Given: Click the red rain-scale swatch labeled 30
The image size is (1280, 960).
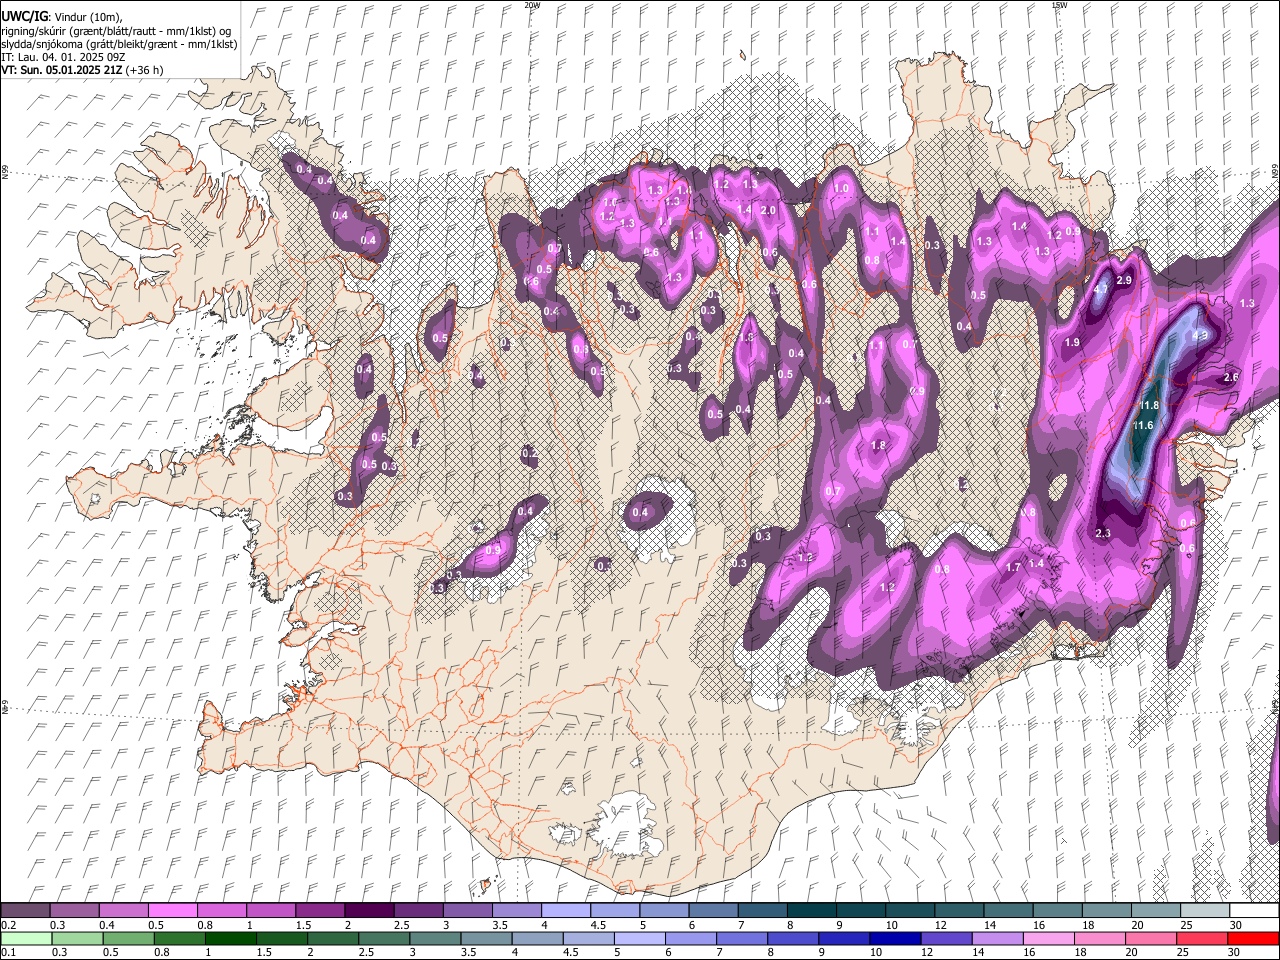Looking at the screenshot, I should (1253, 939).
